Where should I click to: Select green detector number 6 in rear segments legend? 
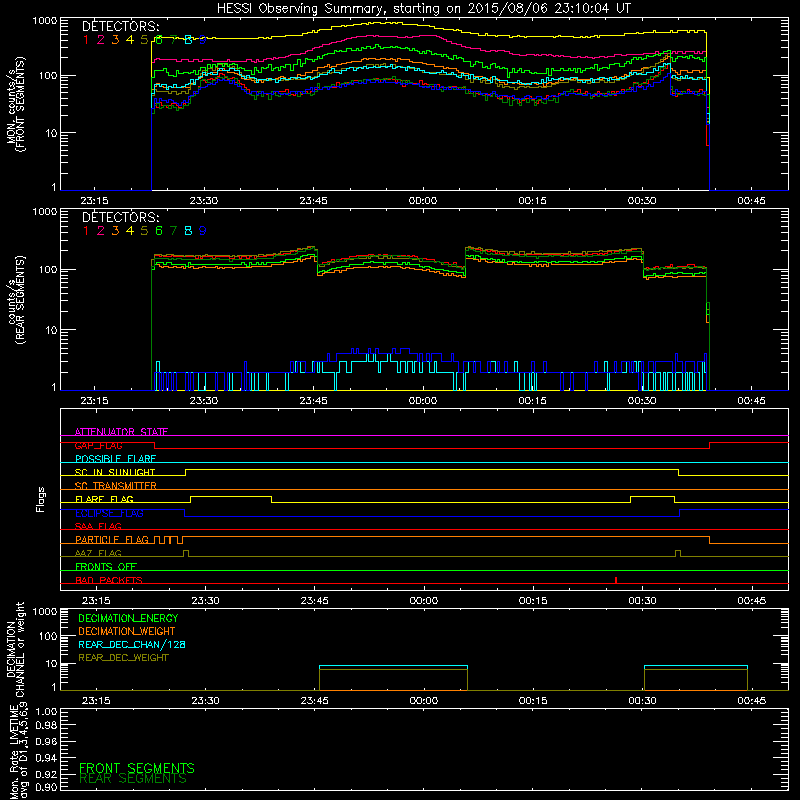(159, 231)
